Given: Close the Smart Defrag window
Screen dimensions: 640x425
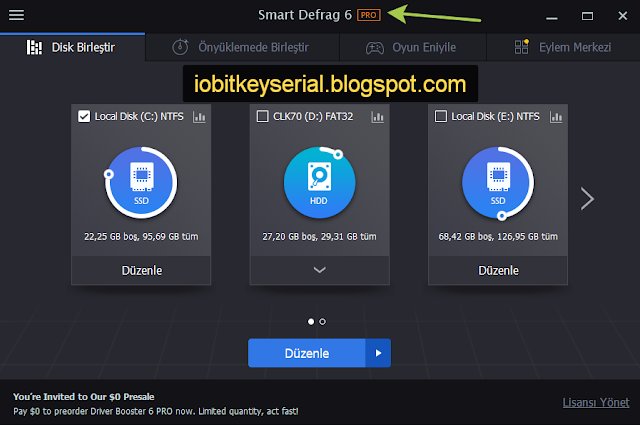Looking at the screenshot, I should click(x=622, y=16).
